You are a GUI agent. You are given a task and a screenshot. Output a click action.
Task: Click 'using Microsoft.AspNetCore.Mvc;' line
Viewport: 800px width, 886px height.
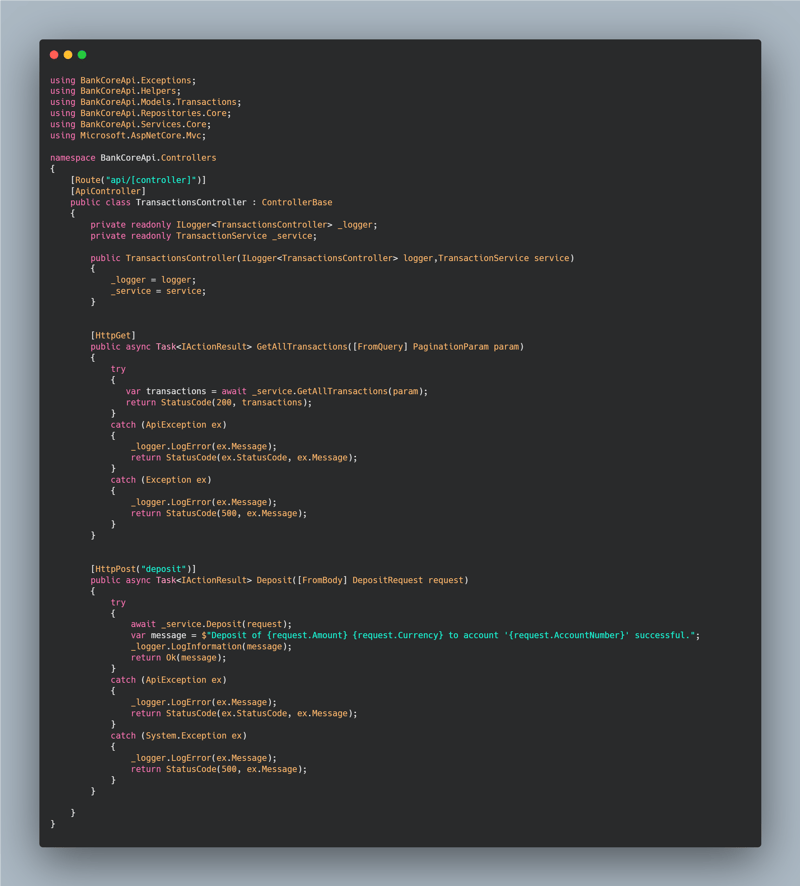coord(128,136)
